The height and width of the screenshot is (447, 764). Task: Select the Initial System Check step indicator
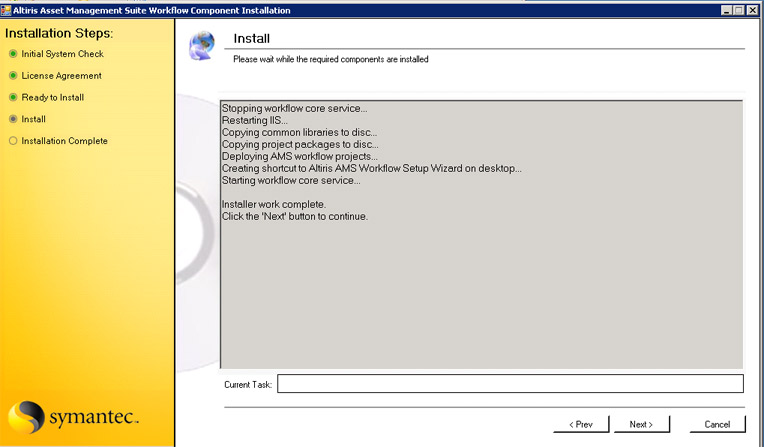(x=13, y=54)
